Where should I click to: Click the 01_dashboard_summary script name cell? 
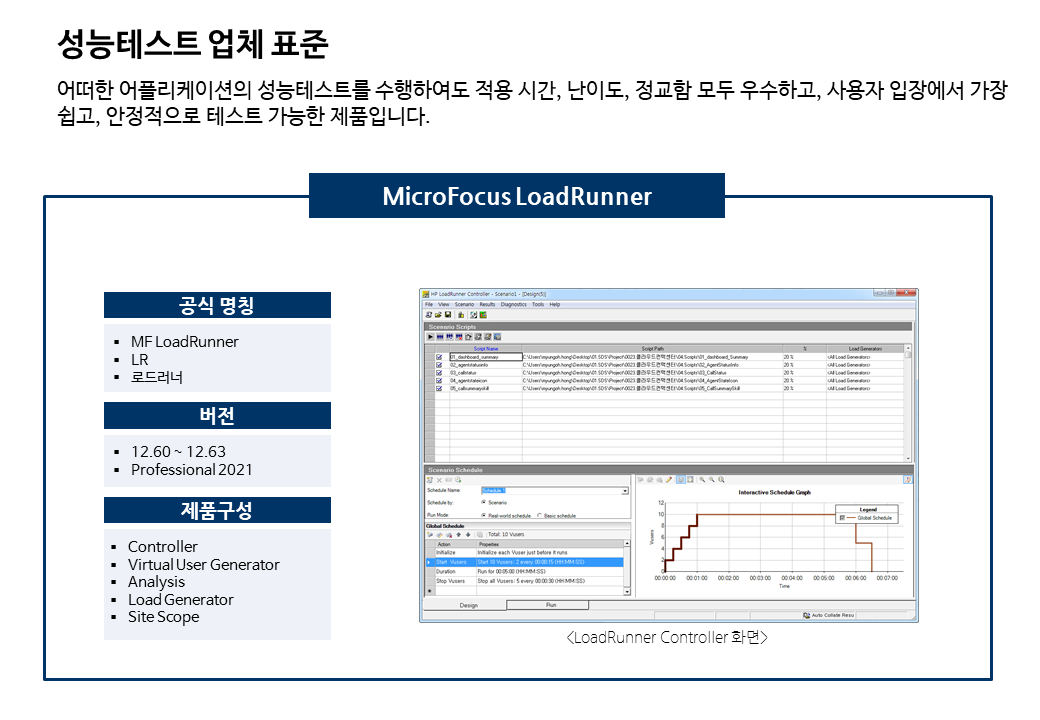[x=486, y=357]
